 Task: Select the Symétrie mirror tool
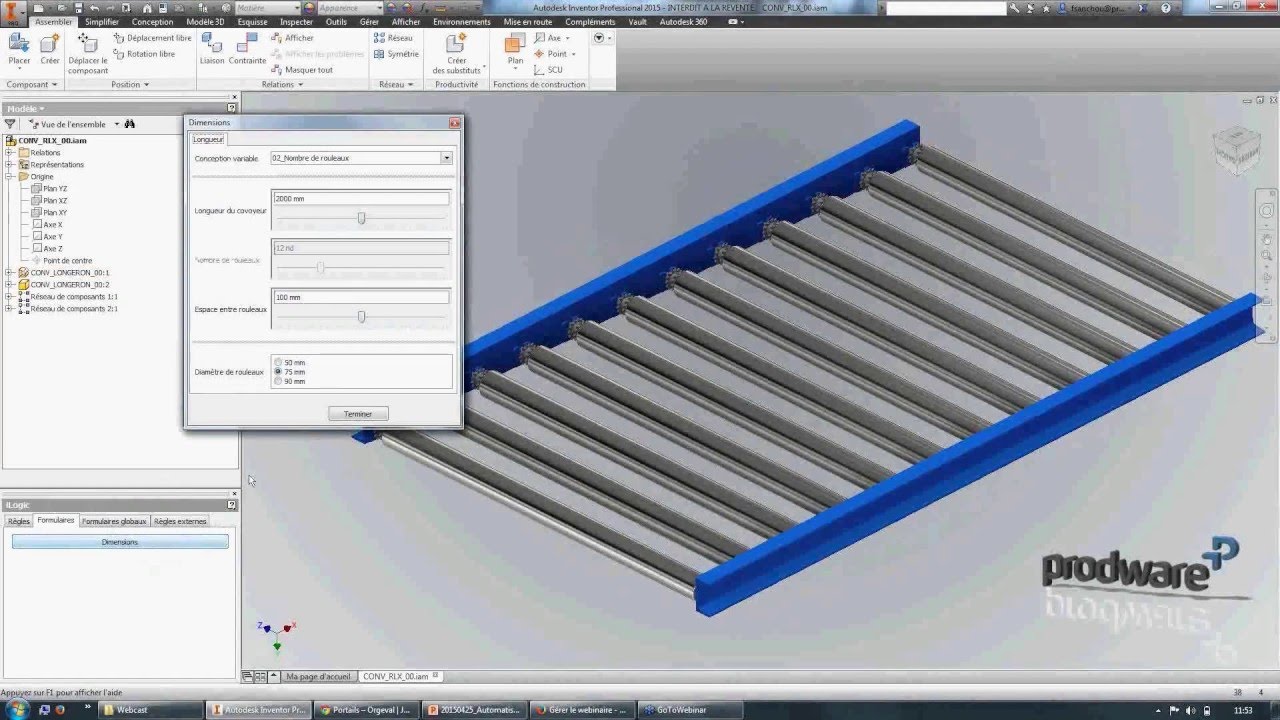pos(396,54)
